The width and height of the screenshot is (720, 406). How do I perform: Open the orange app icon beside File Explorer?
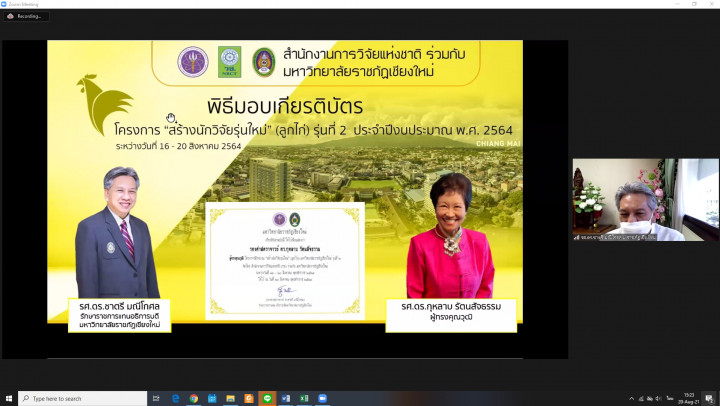(249, 398)
